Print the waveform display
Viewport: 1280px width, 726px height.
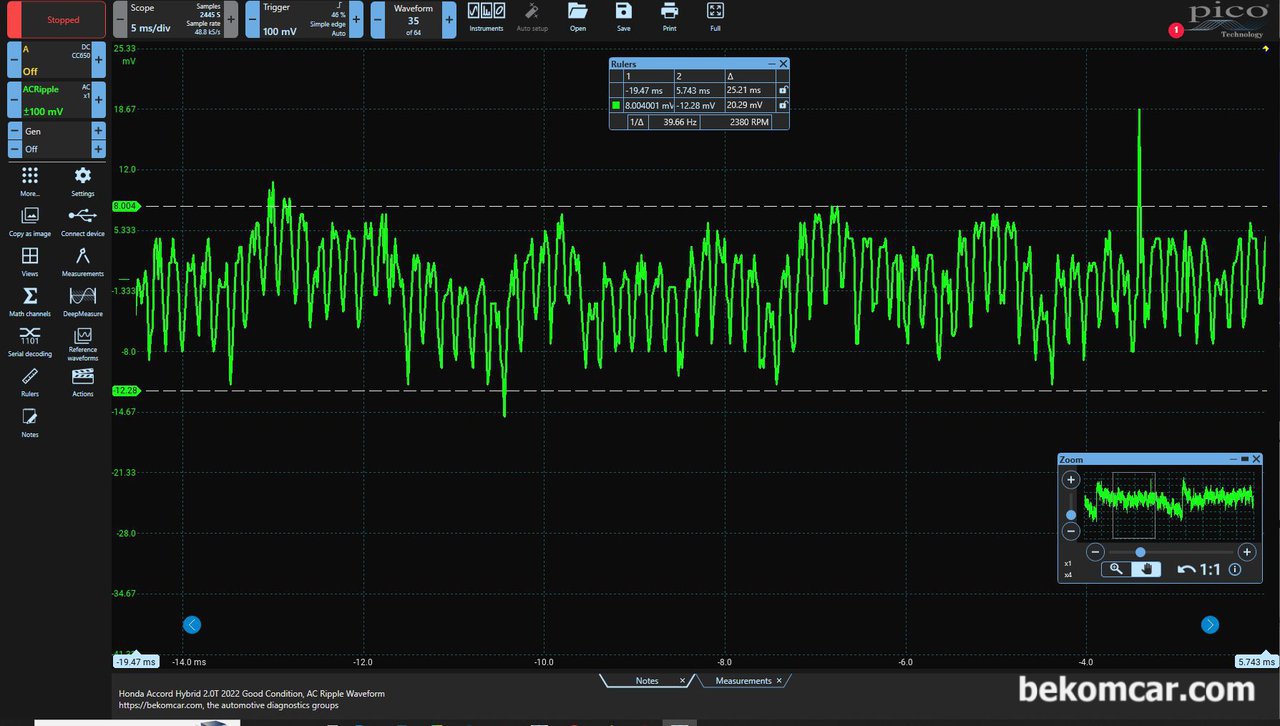669,15
